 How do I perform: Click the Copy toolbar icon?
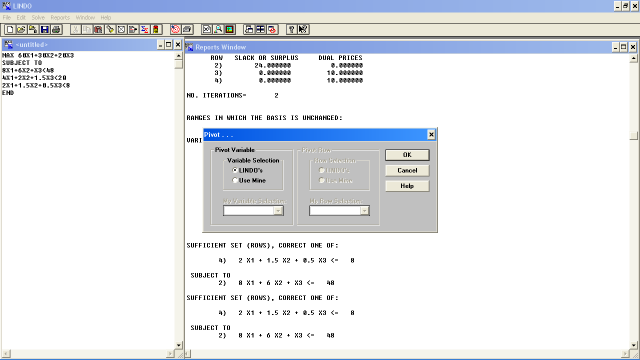pyautogui.click(x=87, y=29)
